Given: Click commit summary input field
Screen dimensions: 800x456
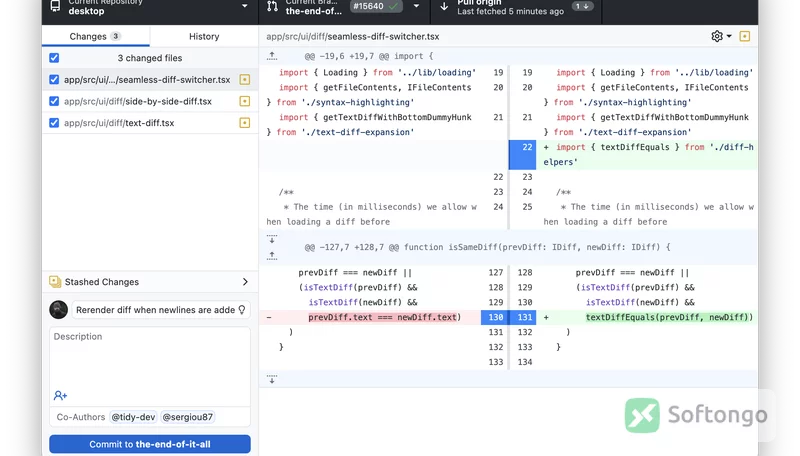Looking at the screenshot, I should 160,310.
